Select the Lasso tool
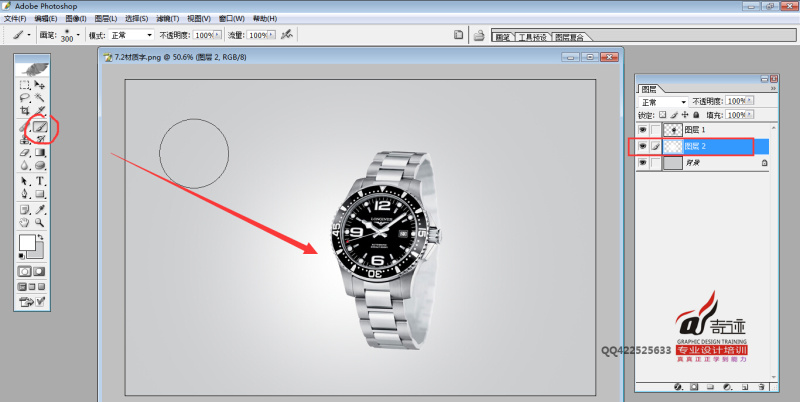The image size is (800, 402). 24,97
